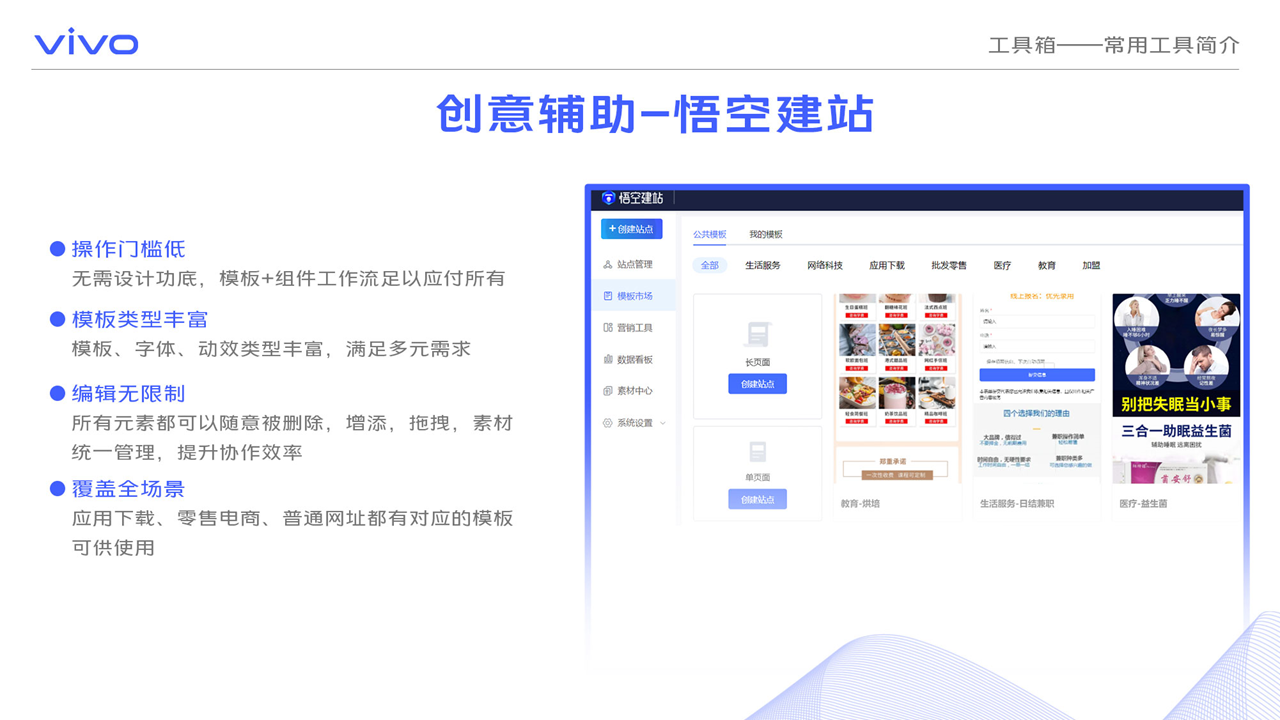This screenshot has width=1280, height=720.
Task: Select the 应用下载 category filter
Action: [887, 266]
